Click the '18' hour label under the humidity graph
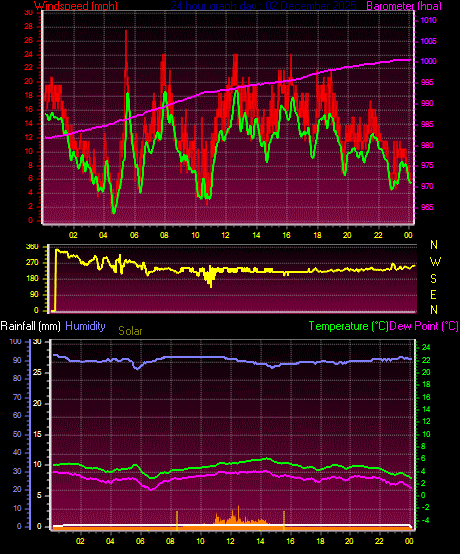 coord(320,541)
